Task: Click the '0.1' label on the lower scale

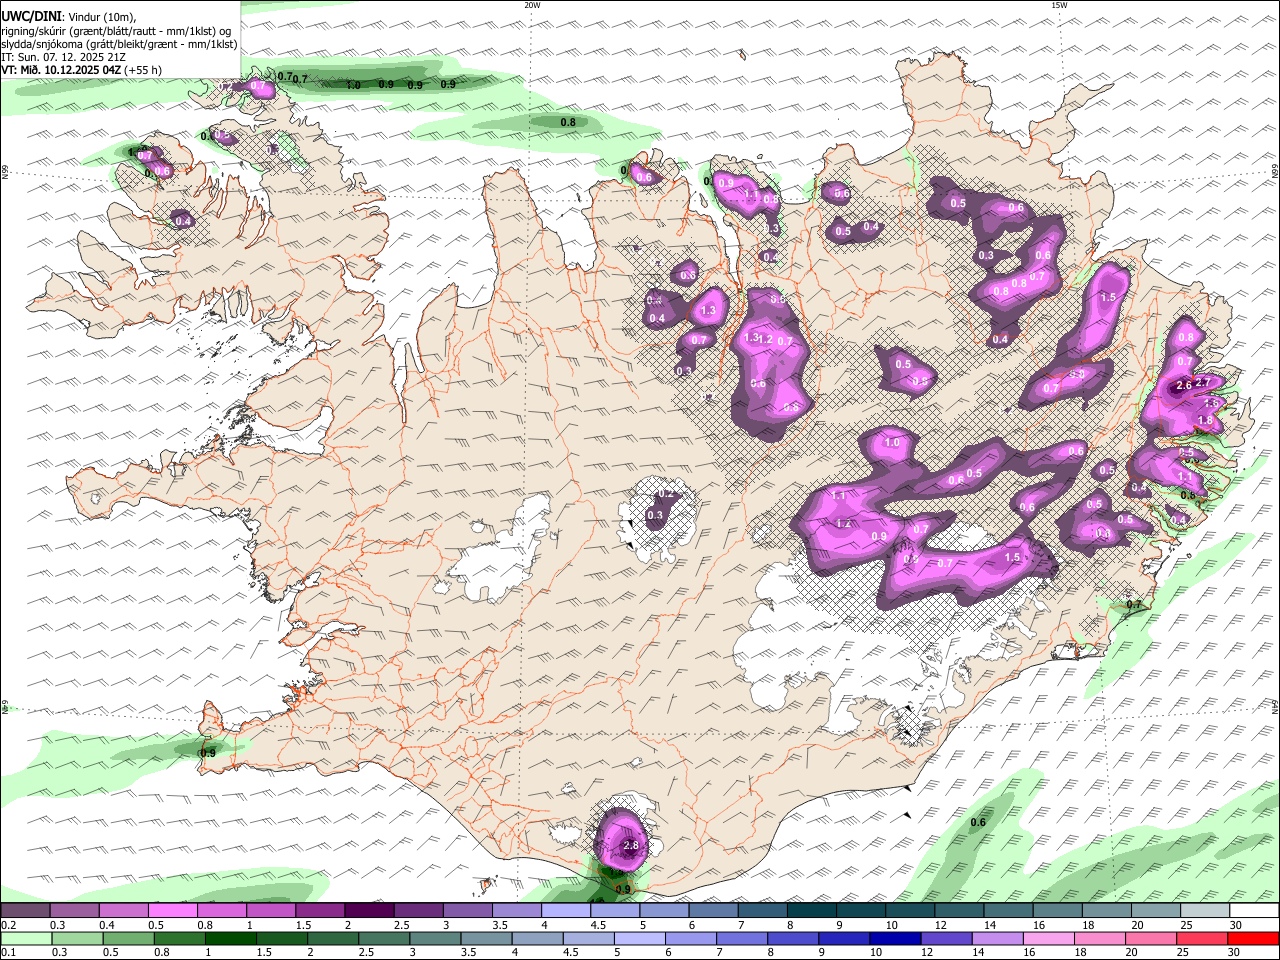Action: coord(8,953)
